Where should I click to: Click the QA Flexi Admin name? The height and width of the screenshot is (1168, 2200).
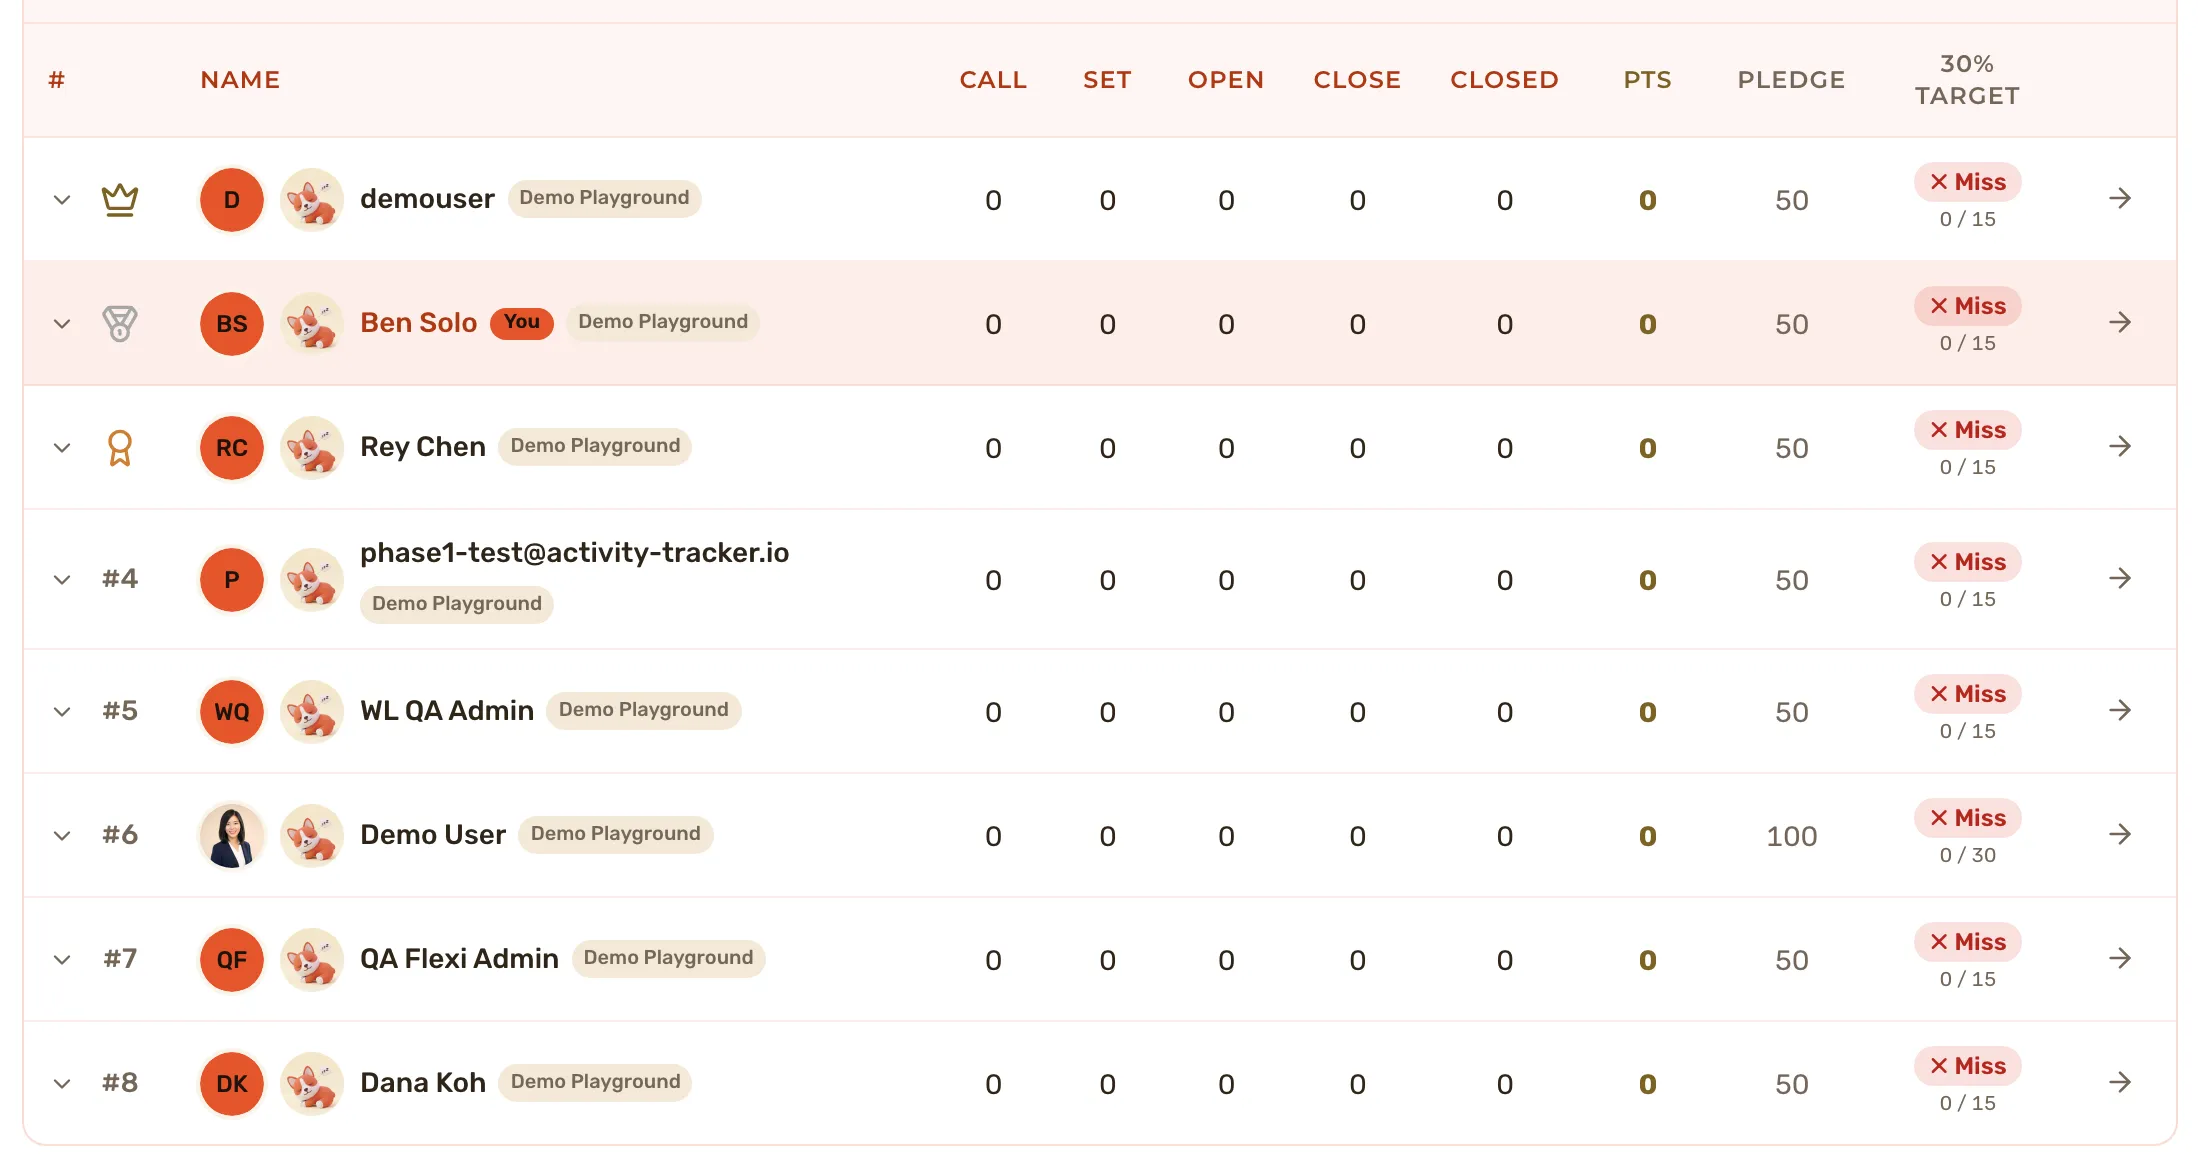459,959
